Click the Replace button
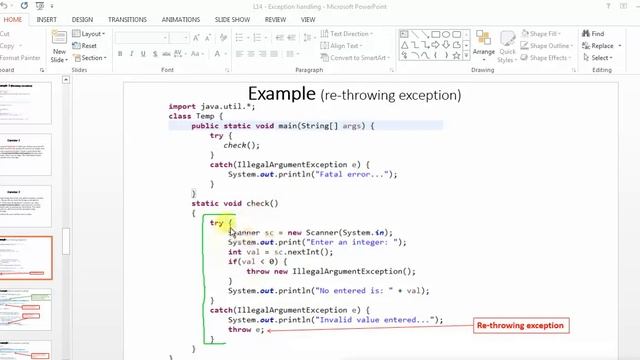The image size is (640, 360). (x=602, y=46)
